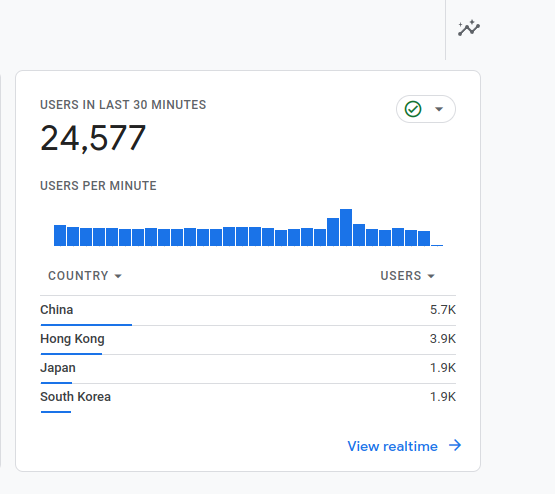This screenshot has width=555, height=494.
Task: Select the South Korea country row
Action: click(248, 398)
